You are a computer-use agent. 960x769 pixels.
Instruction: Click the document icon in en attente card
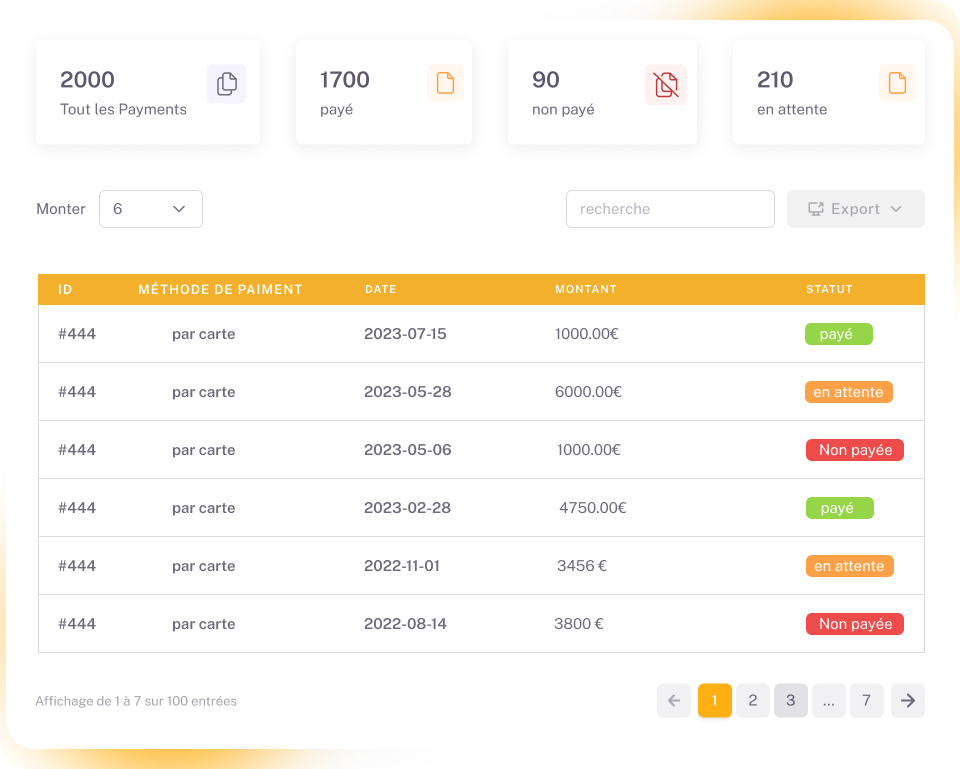coord(897,84)
